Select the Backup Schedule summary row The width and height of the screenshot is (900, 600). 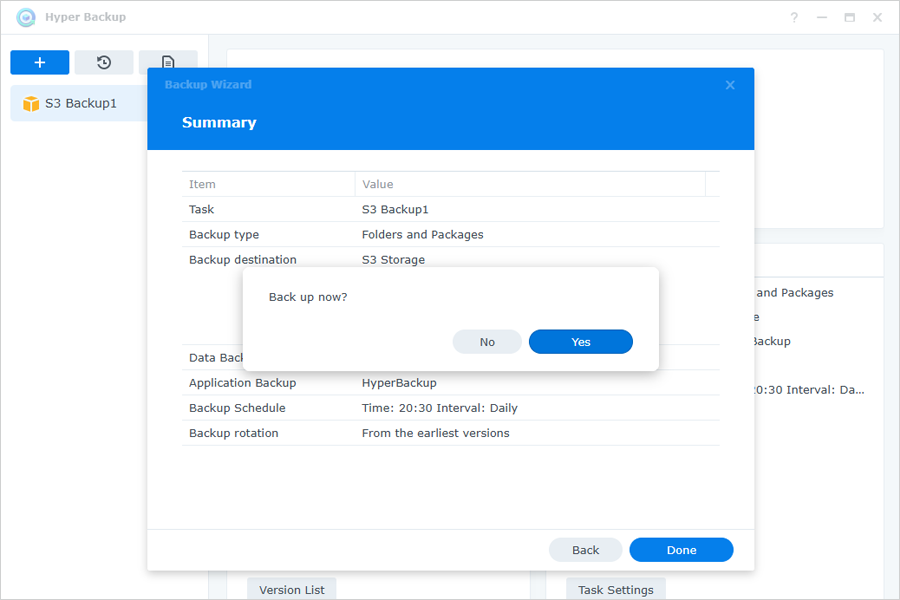[451, 408]
